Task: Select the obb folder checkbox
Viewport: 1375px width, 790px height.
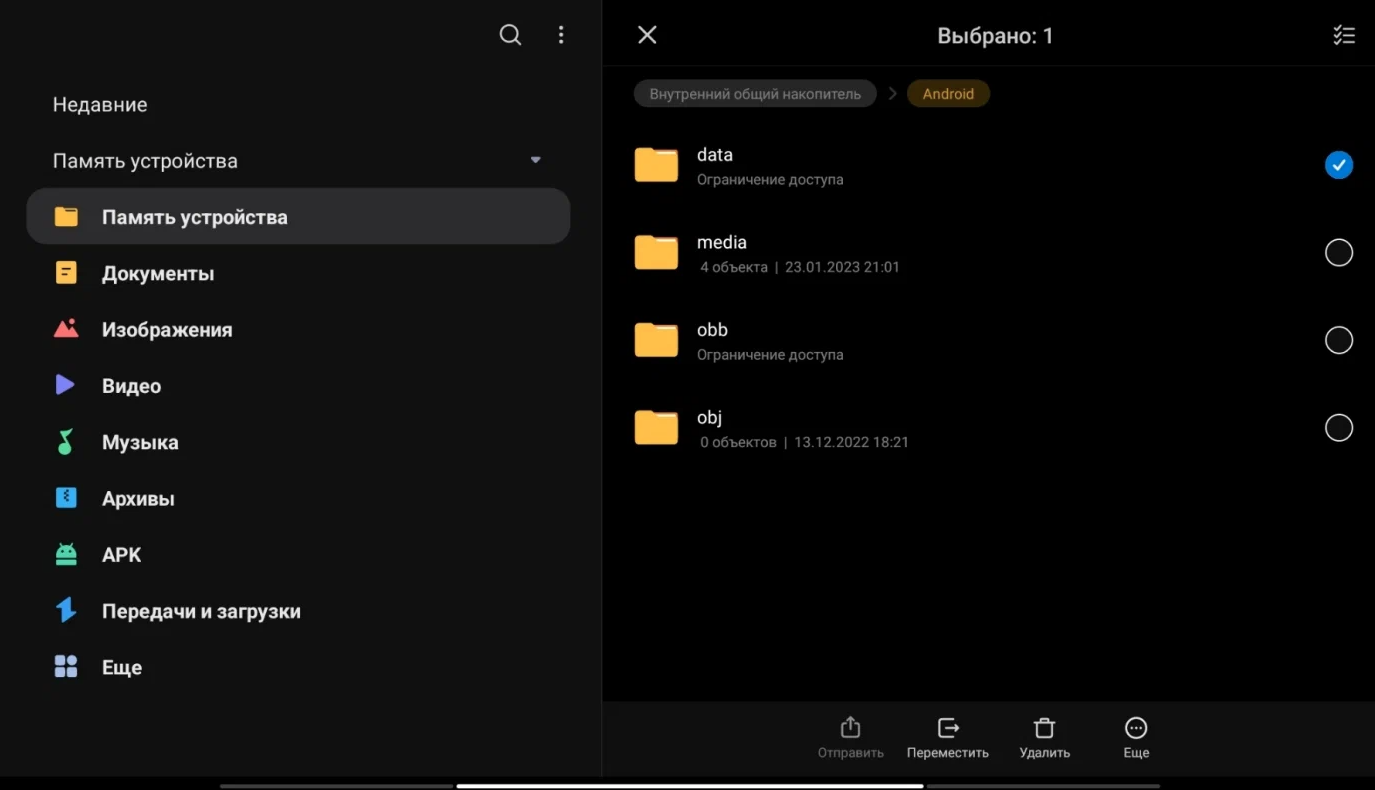Action: click(x=1339, y=340)
